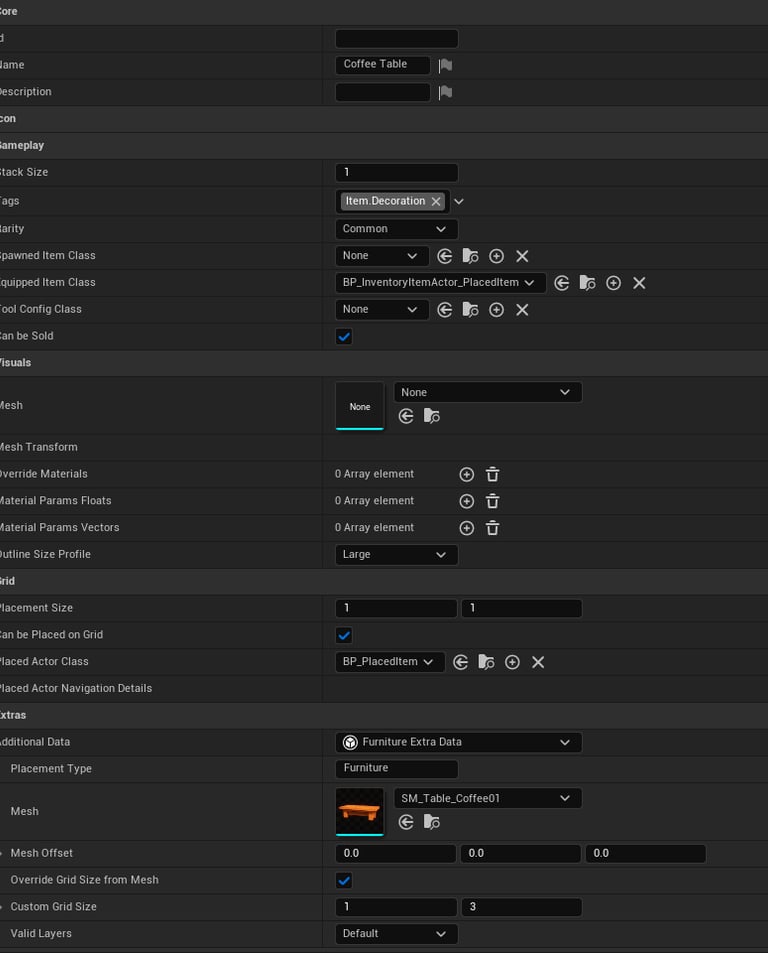Click the empty Visuals Mesh thumbnail

coord(360,406)
